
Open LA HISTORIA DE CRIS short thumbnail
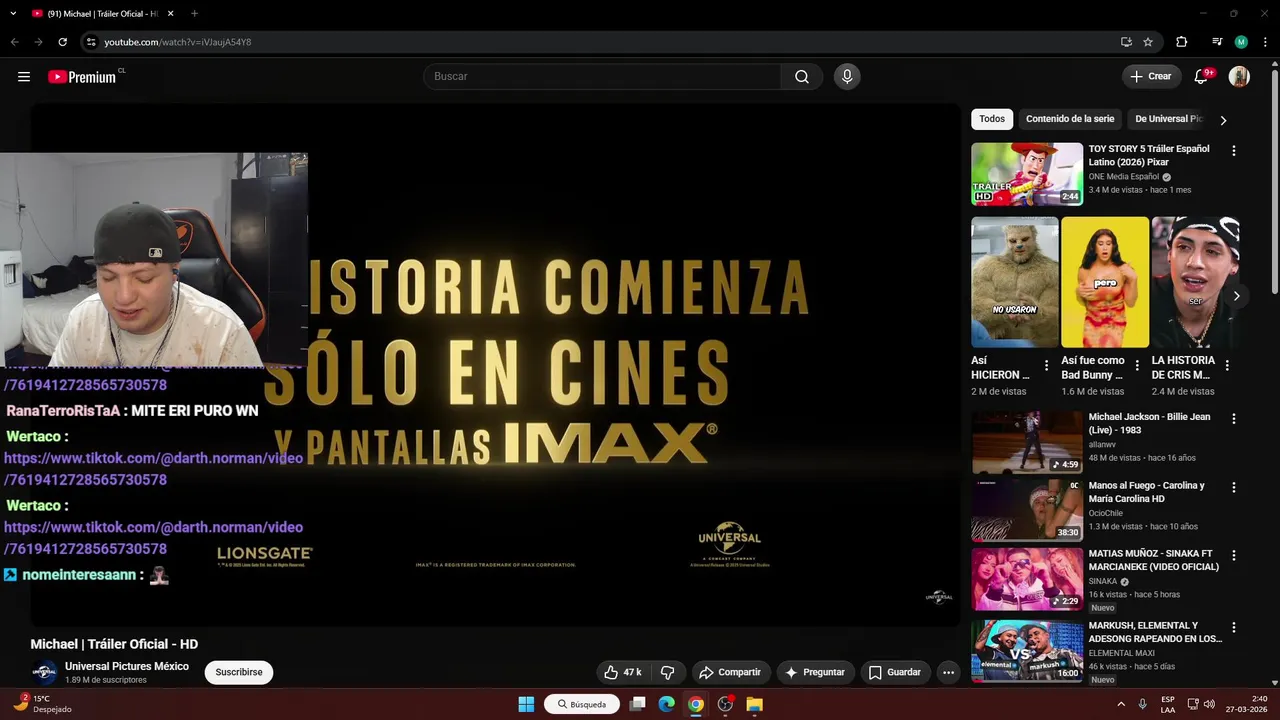click(1195, 282)
